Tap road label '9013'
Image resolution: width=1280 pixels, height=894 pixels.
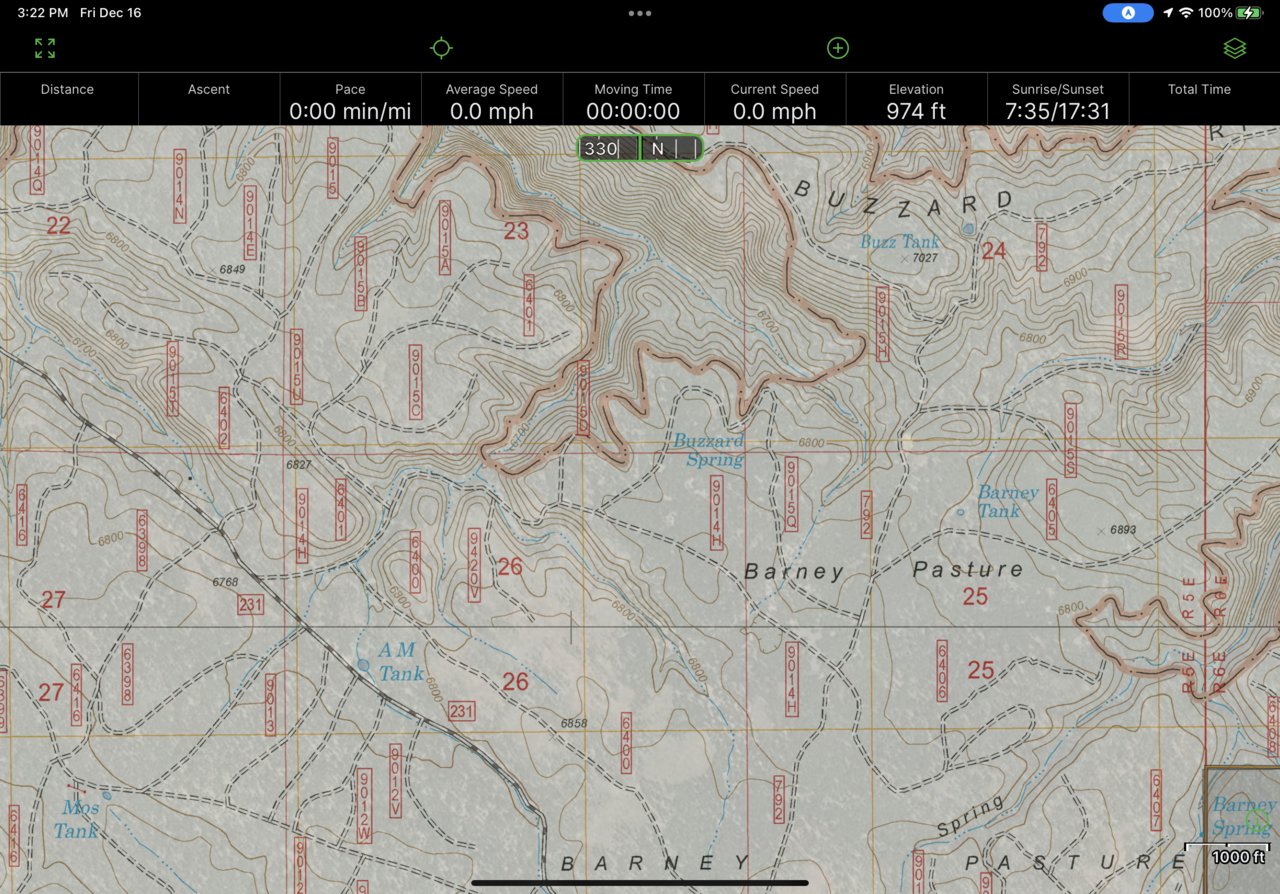pyautogui.click(x=270, y=704)
